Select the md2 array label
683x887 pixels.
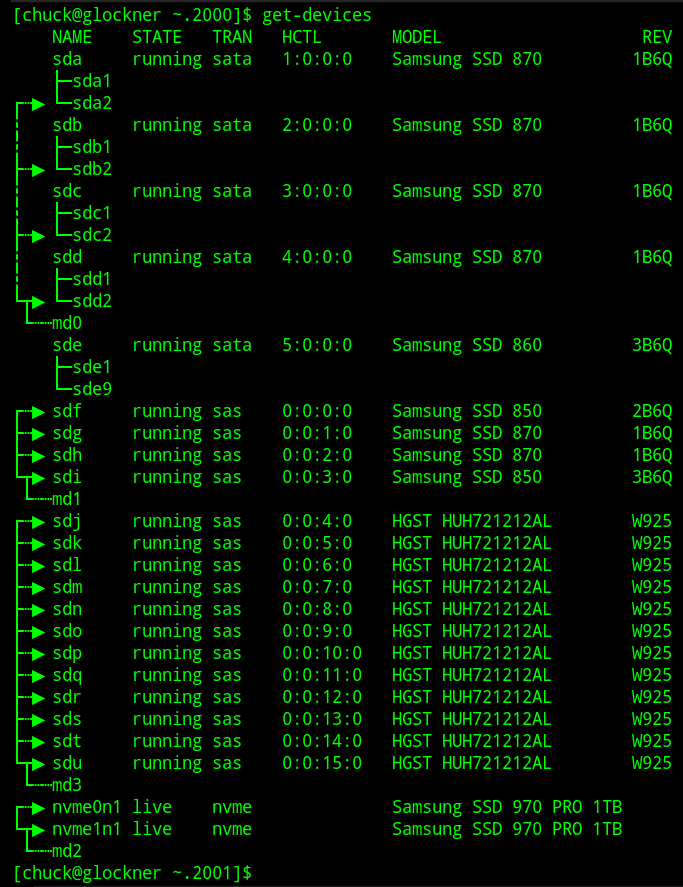tap(67, 851)
